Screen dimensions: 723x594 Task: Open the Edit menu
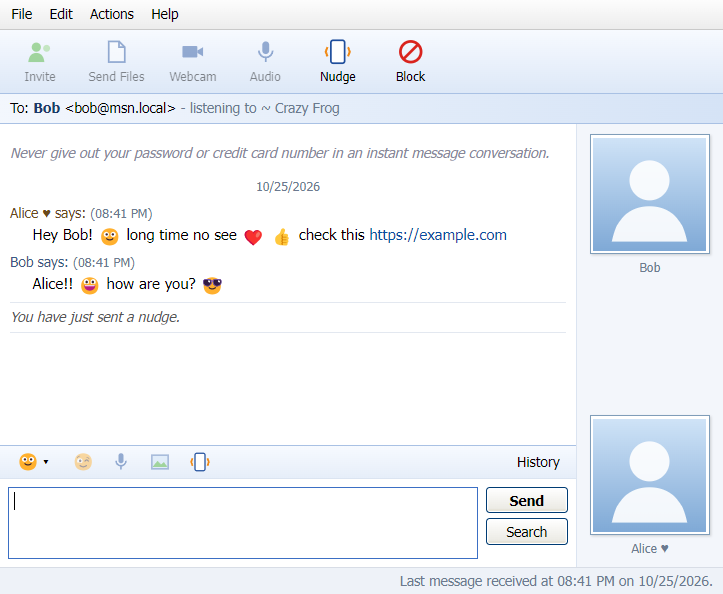point(61,14)
